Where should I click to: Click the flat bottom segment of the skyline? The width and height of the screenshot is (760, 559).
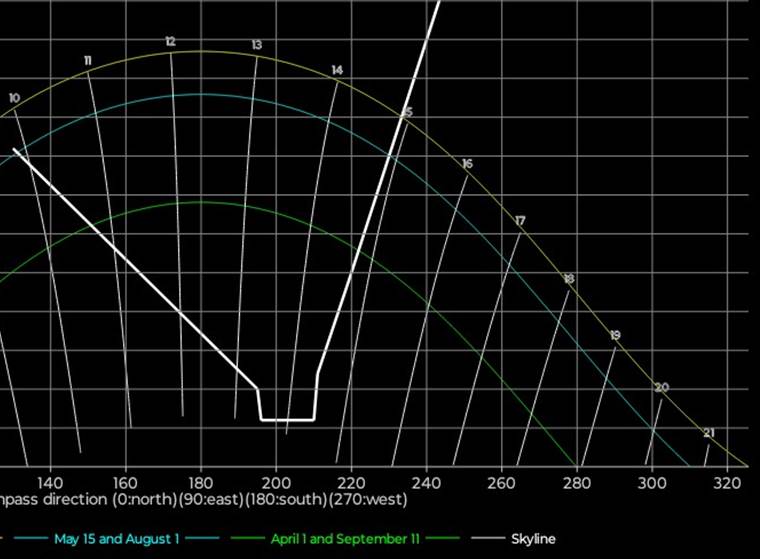(x=288, y=420)
